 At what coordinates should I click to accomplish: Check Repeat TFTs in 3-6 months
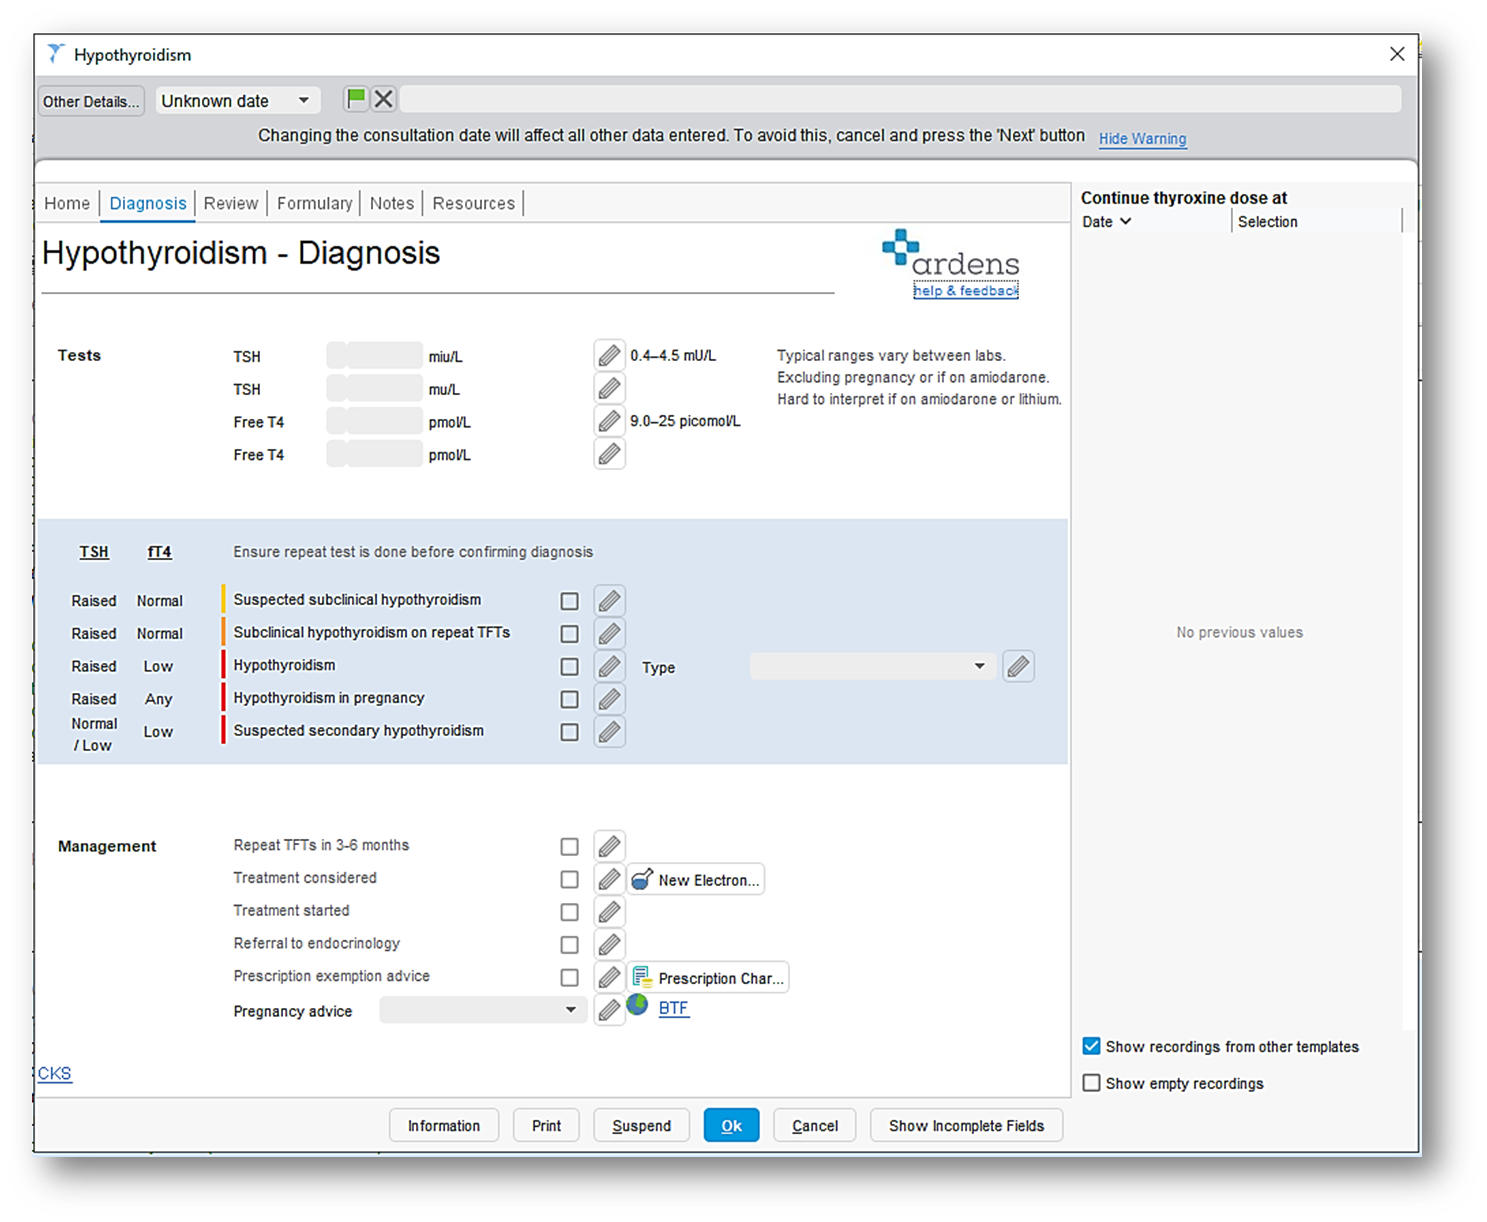pyautogui.click(x=569, y=847)
